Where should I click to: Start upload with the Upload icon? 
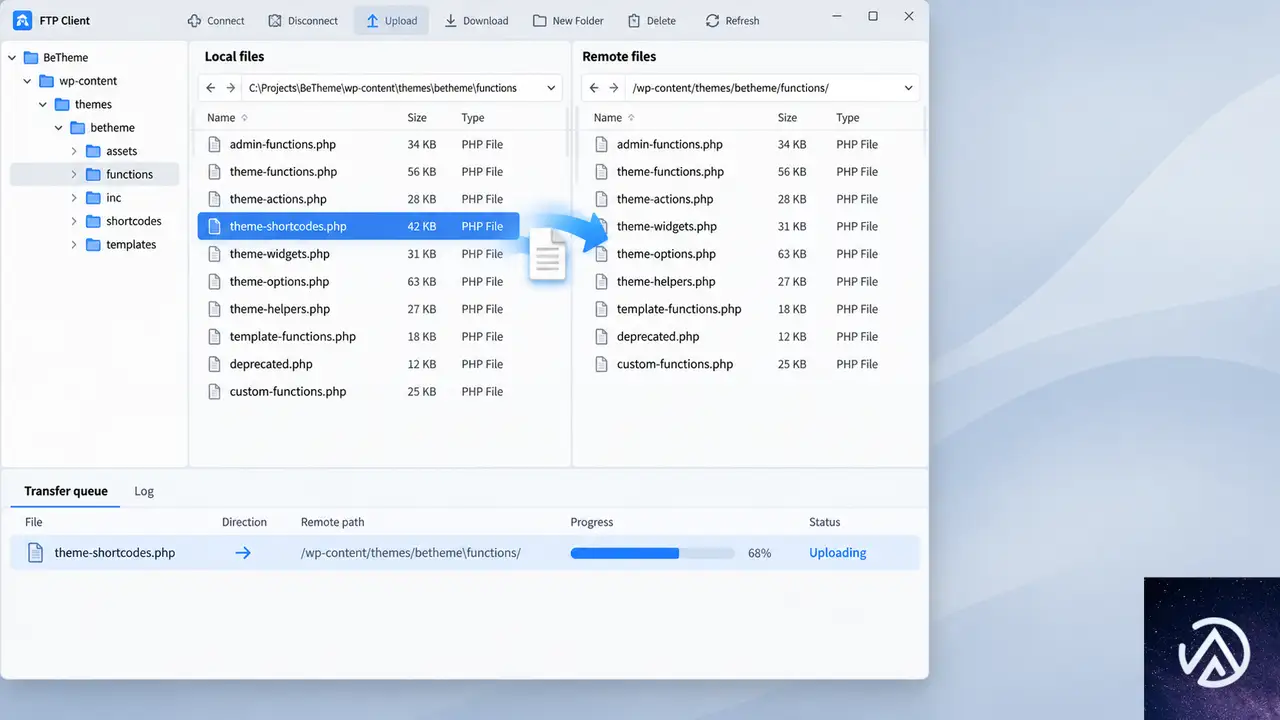[372, 21]
